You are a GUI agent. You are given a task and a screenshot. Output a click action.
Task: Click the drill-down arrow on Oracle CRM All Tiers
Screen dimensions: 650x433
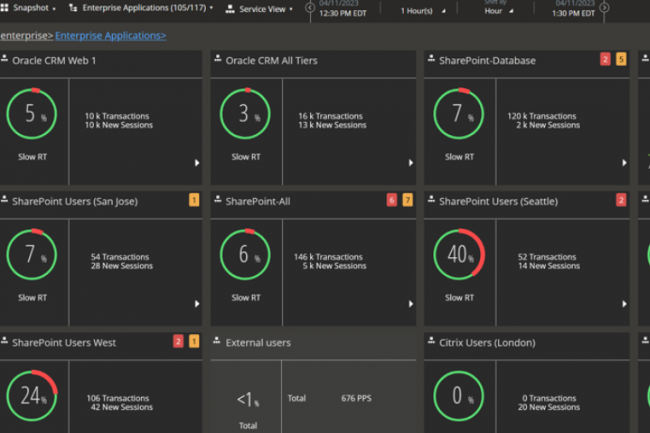coord(410,163)
